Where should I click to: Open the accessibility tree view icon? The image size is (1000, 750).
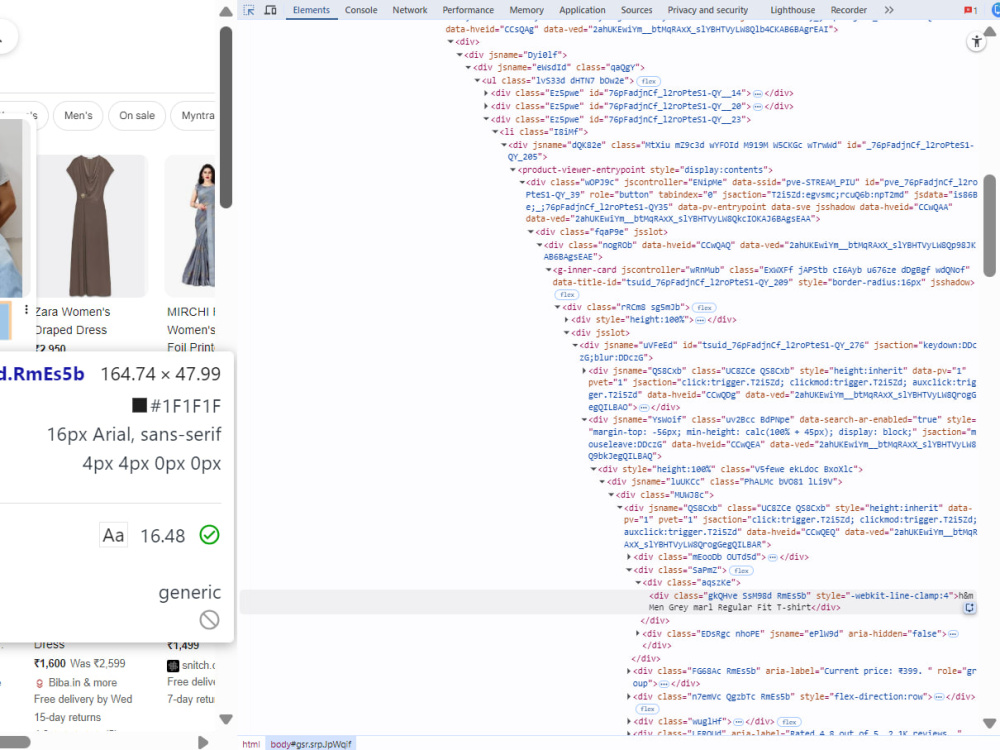[x=976, y=42]
